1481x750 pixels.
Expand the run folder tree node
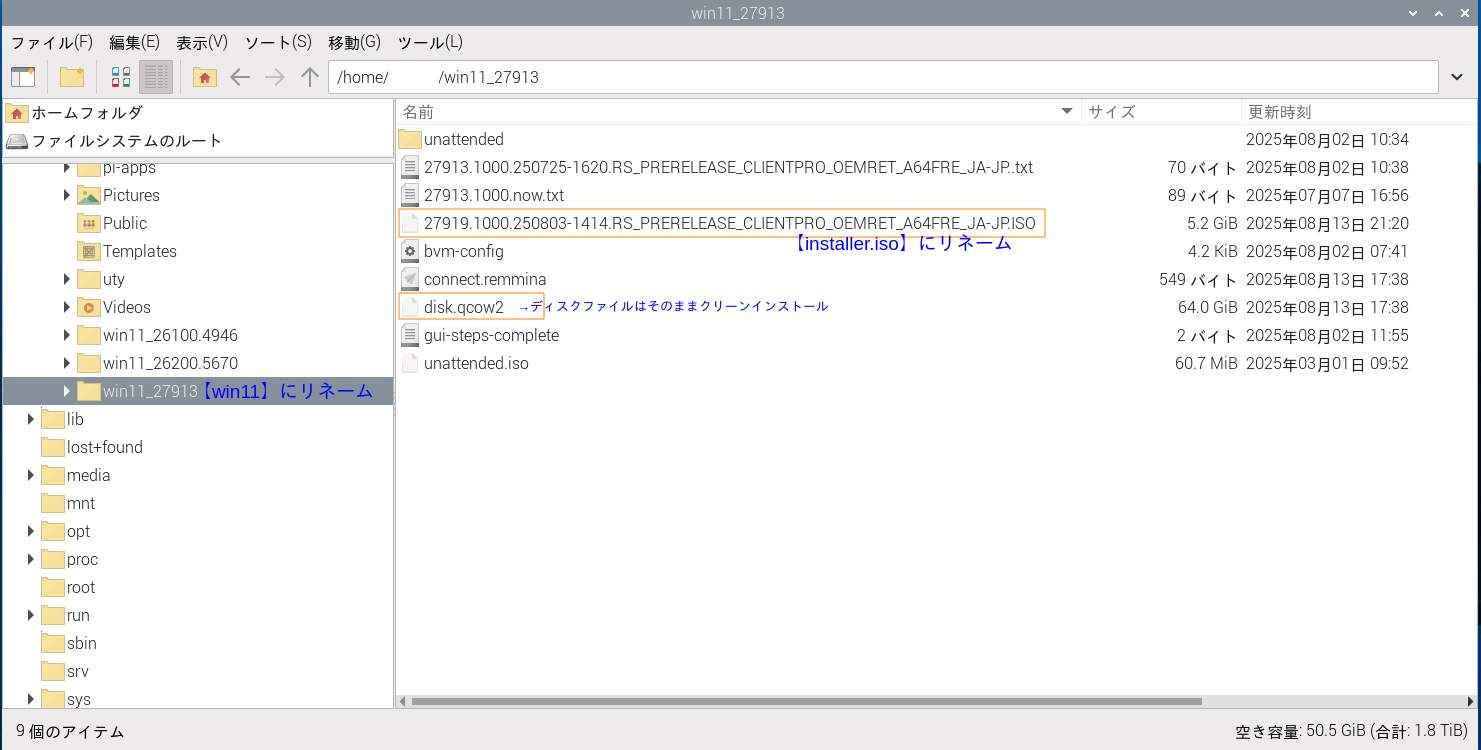pyautogui.click(x=31, y=615)
